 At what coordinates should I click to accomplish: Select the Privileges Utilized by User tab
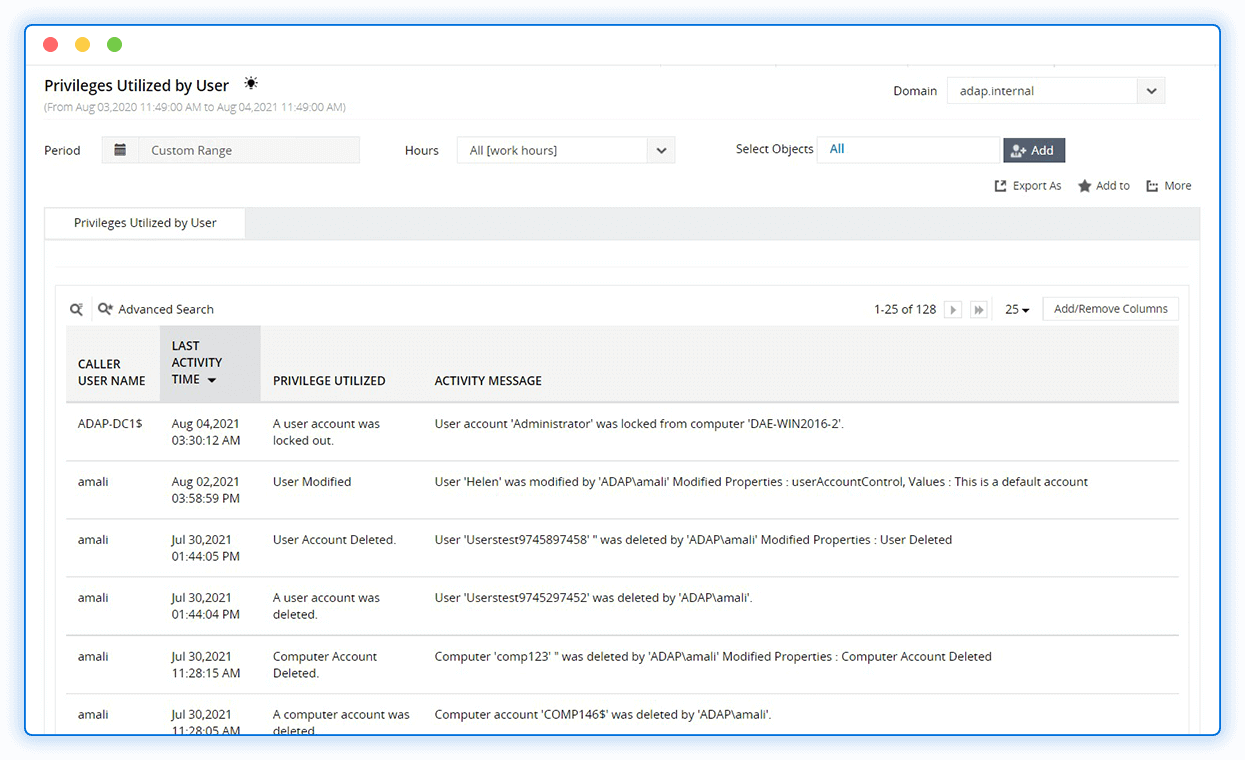[144, 223]
